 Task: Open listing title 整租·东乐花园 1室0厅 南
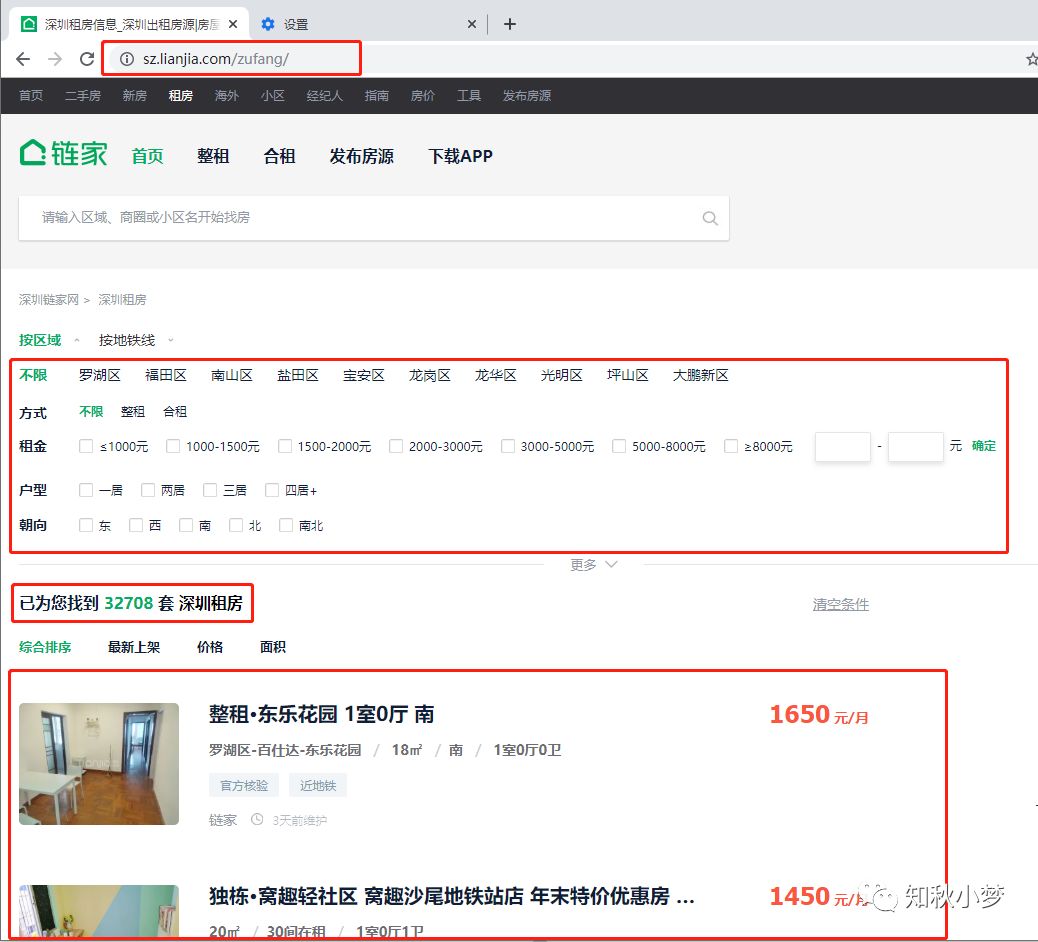point(322,714)
